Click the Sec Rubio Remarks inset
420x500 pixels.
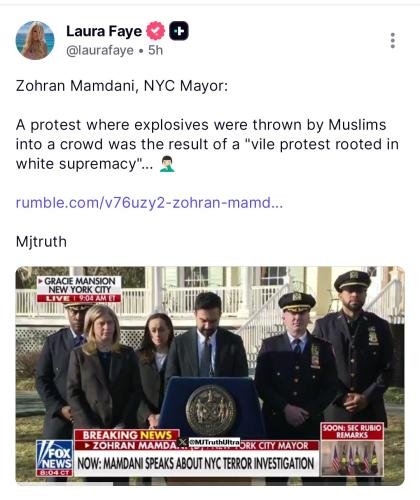coord(352,449)
